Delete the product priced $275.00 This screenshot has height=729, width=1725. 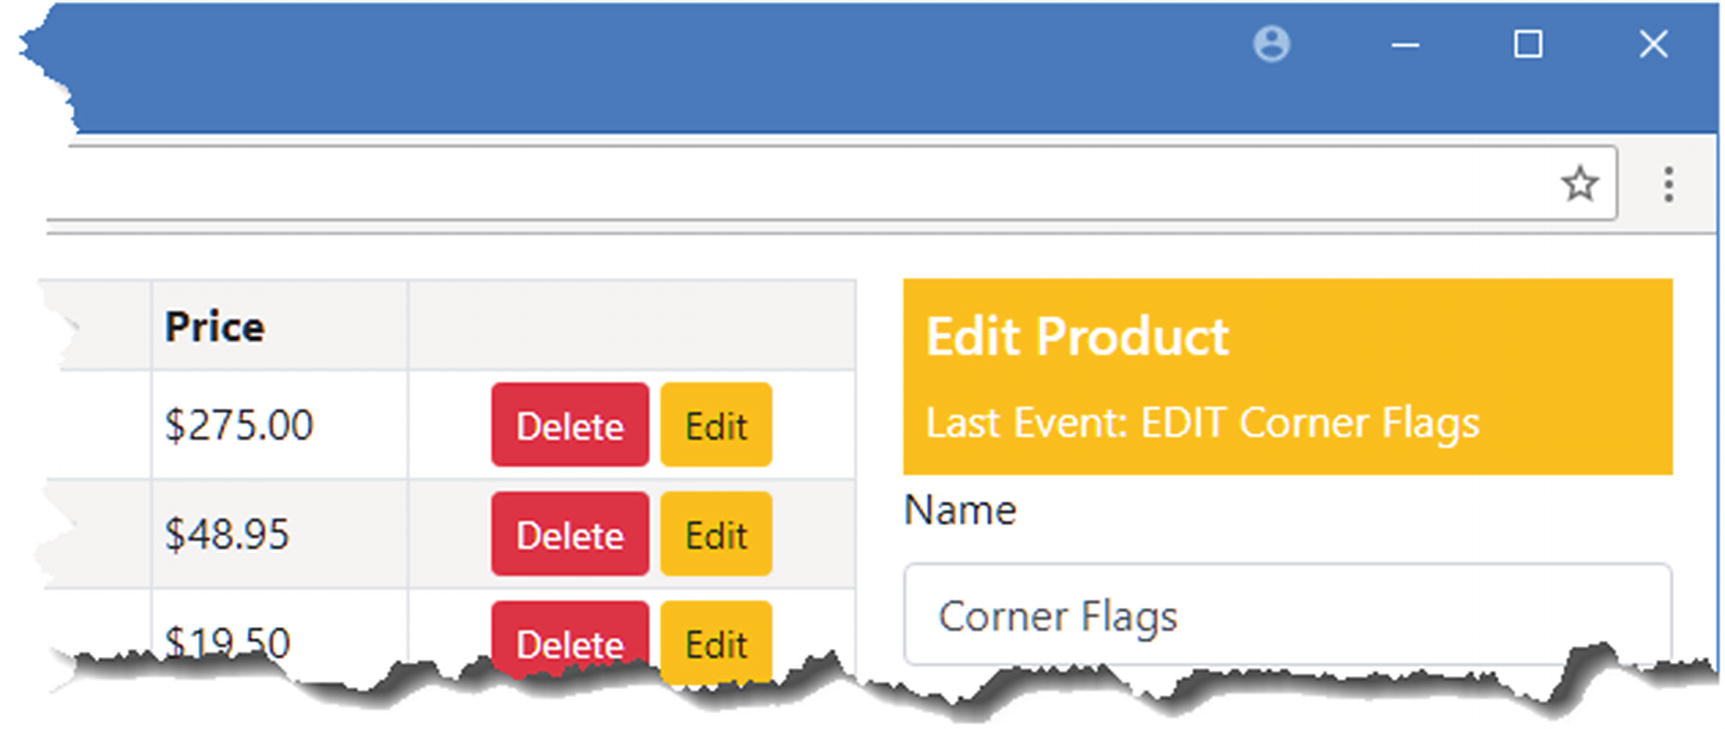coord(569,426)
